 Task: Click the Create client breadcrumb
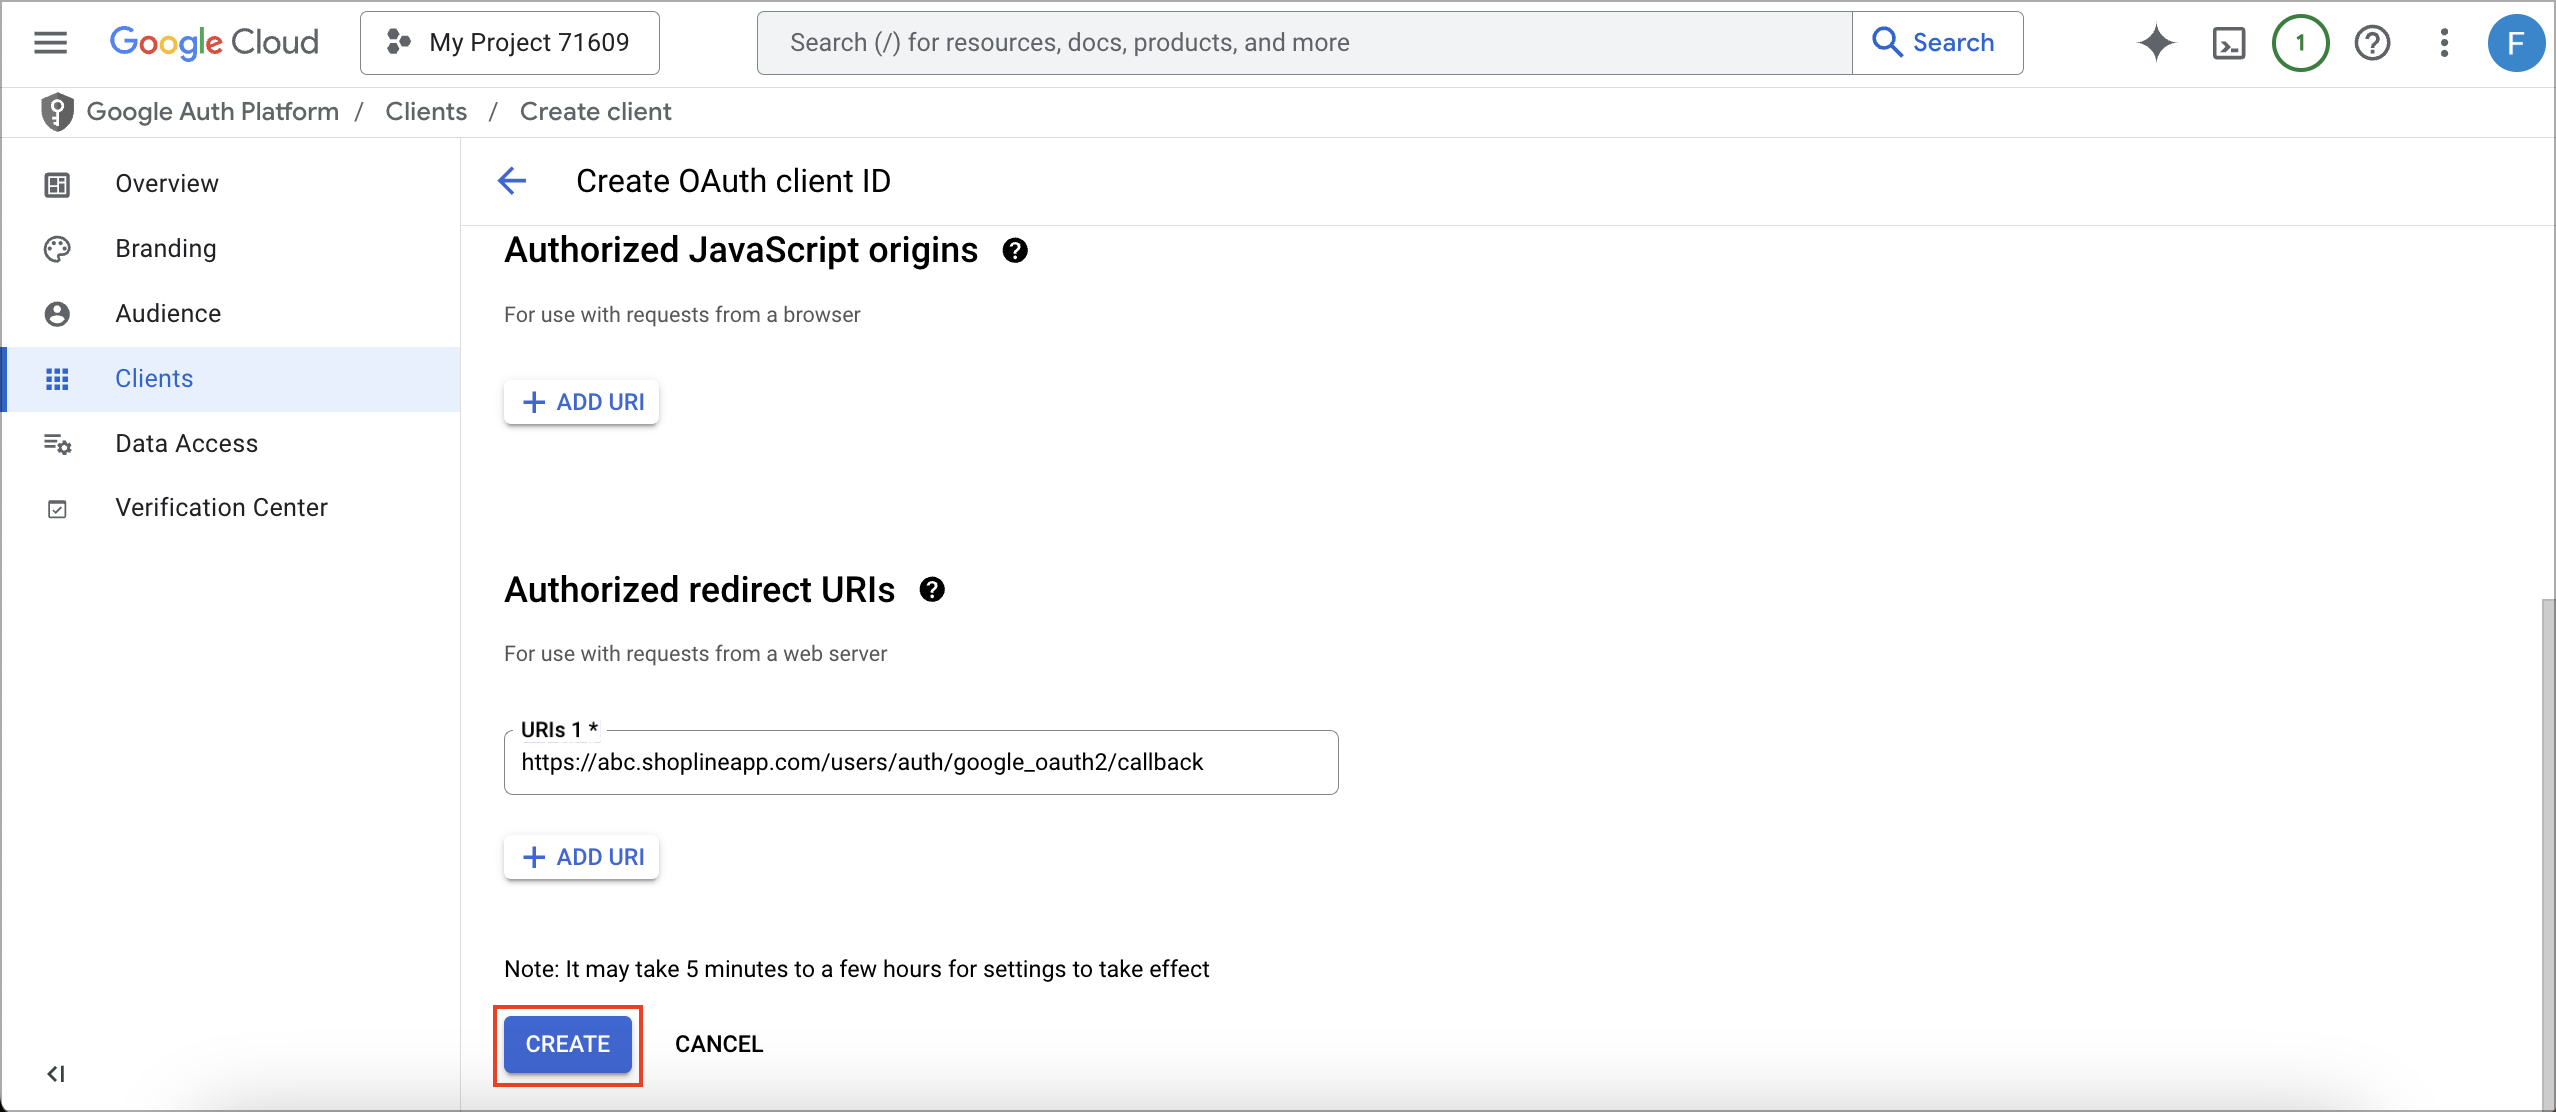[x=596, y=112]
